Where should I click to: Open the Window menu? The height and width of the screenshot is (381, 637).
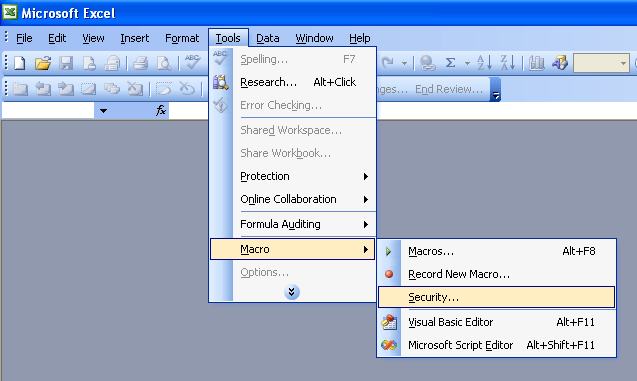(314, 38)
